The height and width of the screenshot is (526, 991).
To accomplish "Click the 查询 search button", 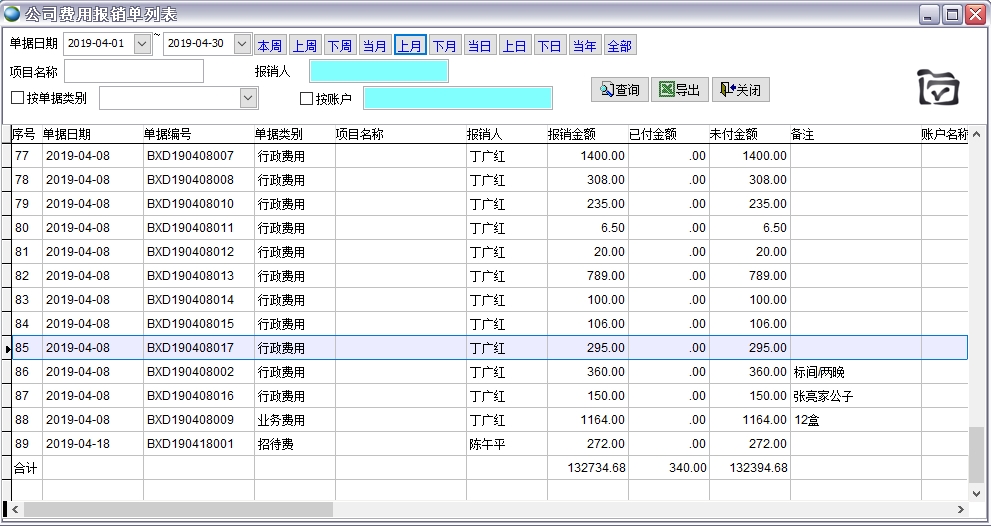I will 620,90.
